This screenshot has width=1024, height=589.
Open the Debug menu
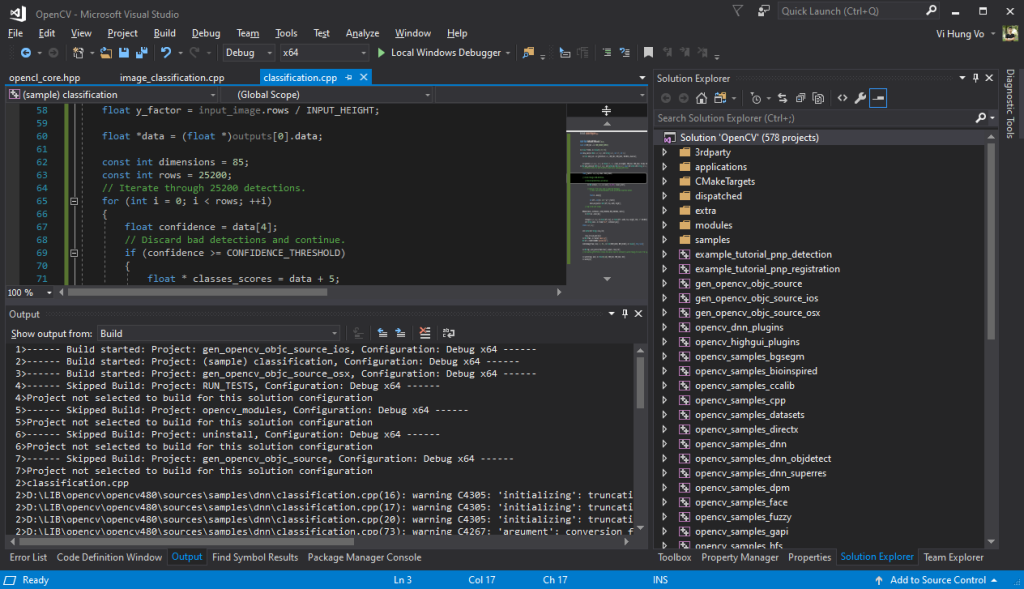[x=205, y=32]
